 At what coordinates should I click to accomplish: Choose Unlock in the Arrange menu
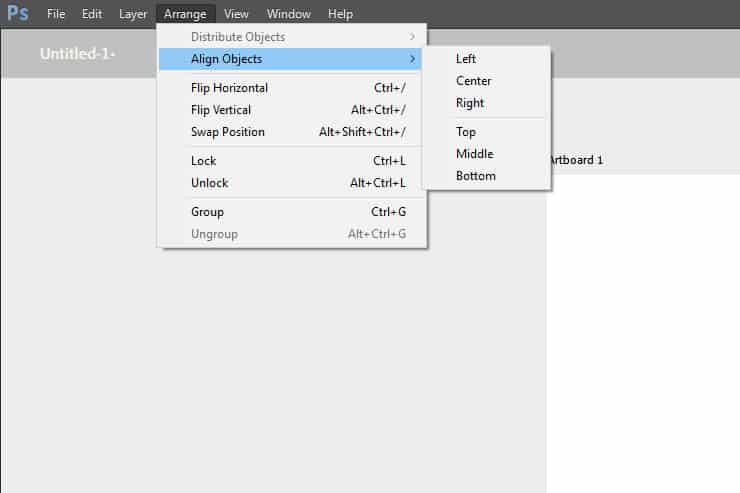pos(290,183)
